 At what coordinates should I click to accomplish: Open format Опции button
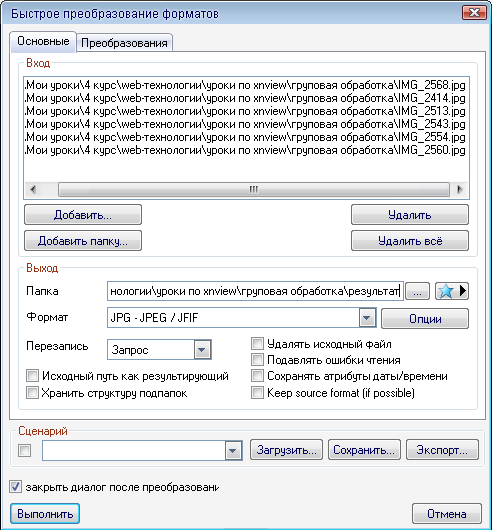click(x=425, y=318)
